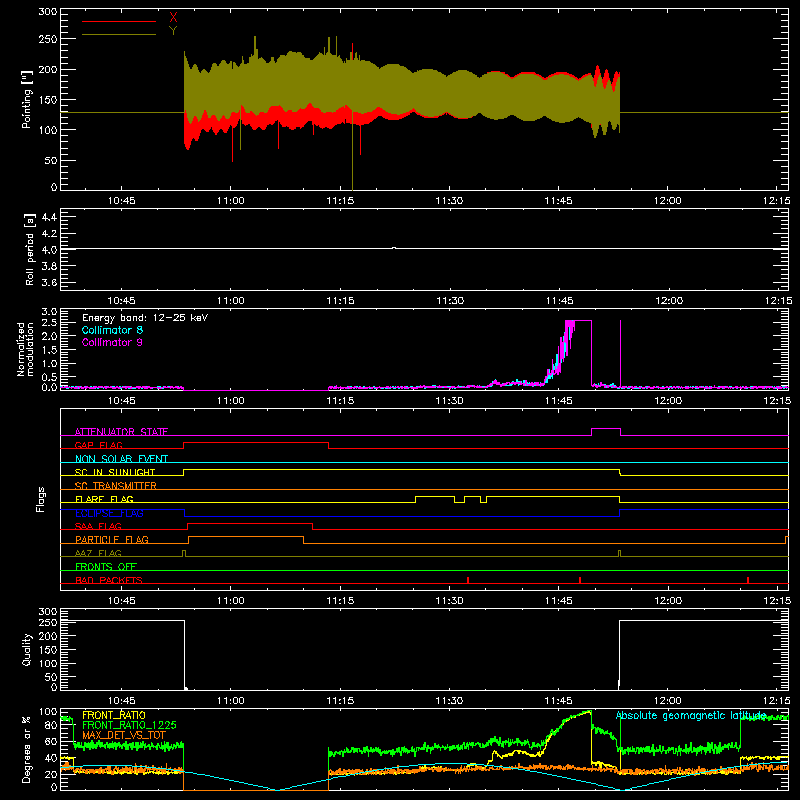Image resolution: width=800 pixels, height=800 pixels.
Task: Click '10:45' tick under the Quality plot
Action: [121, 701]
